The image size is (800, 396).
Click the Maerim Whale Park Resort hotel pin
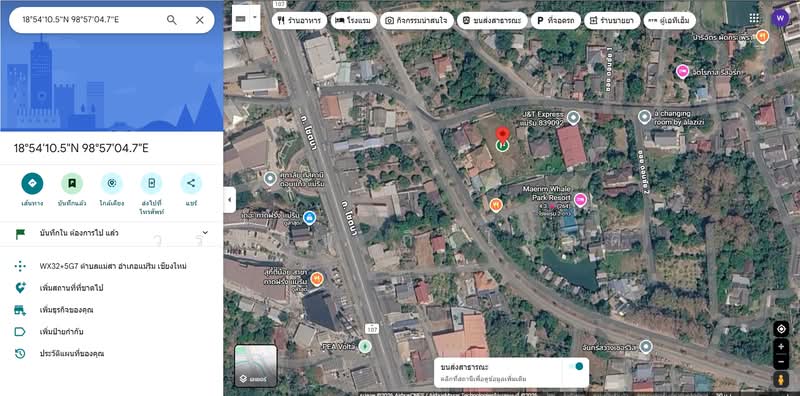click(x=580, y=200)
